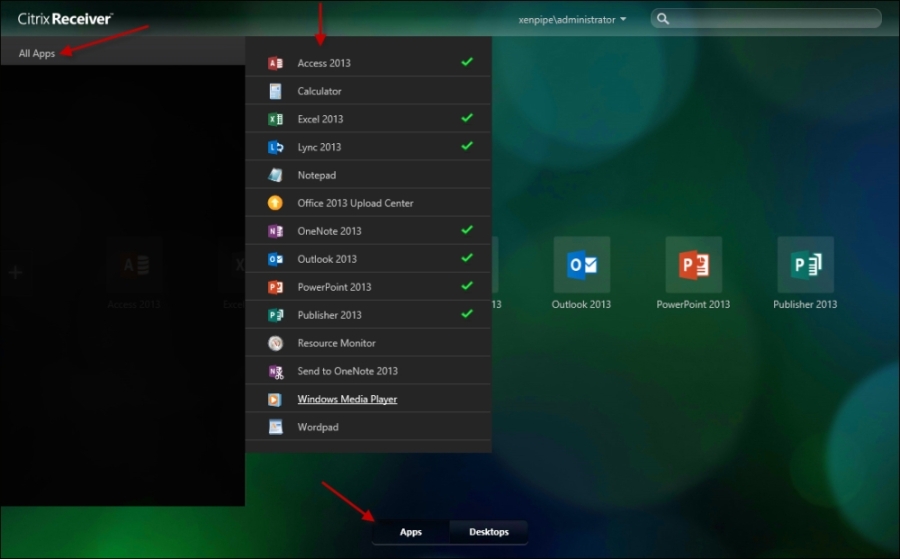900x559 pixels.
Task: Click the Office 2013 Upload Center icon
Action: [x=276, y=203]
